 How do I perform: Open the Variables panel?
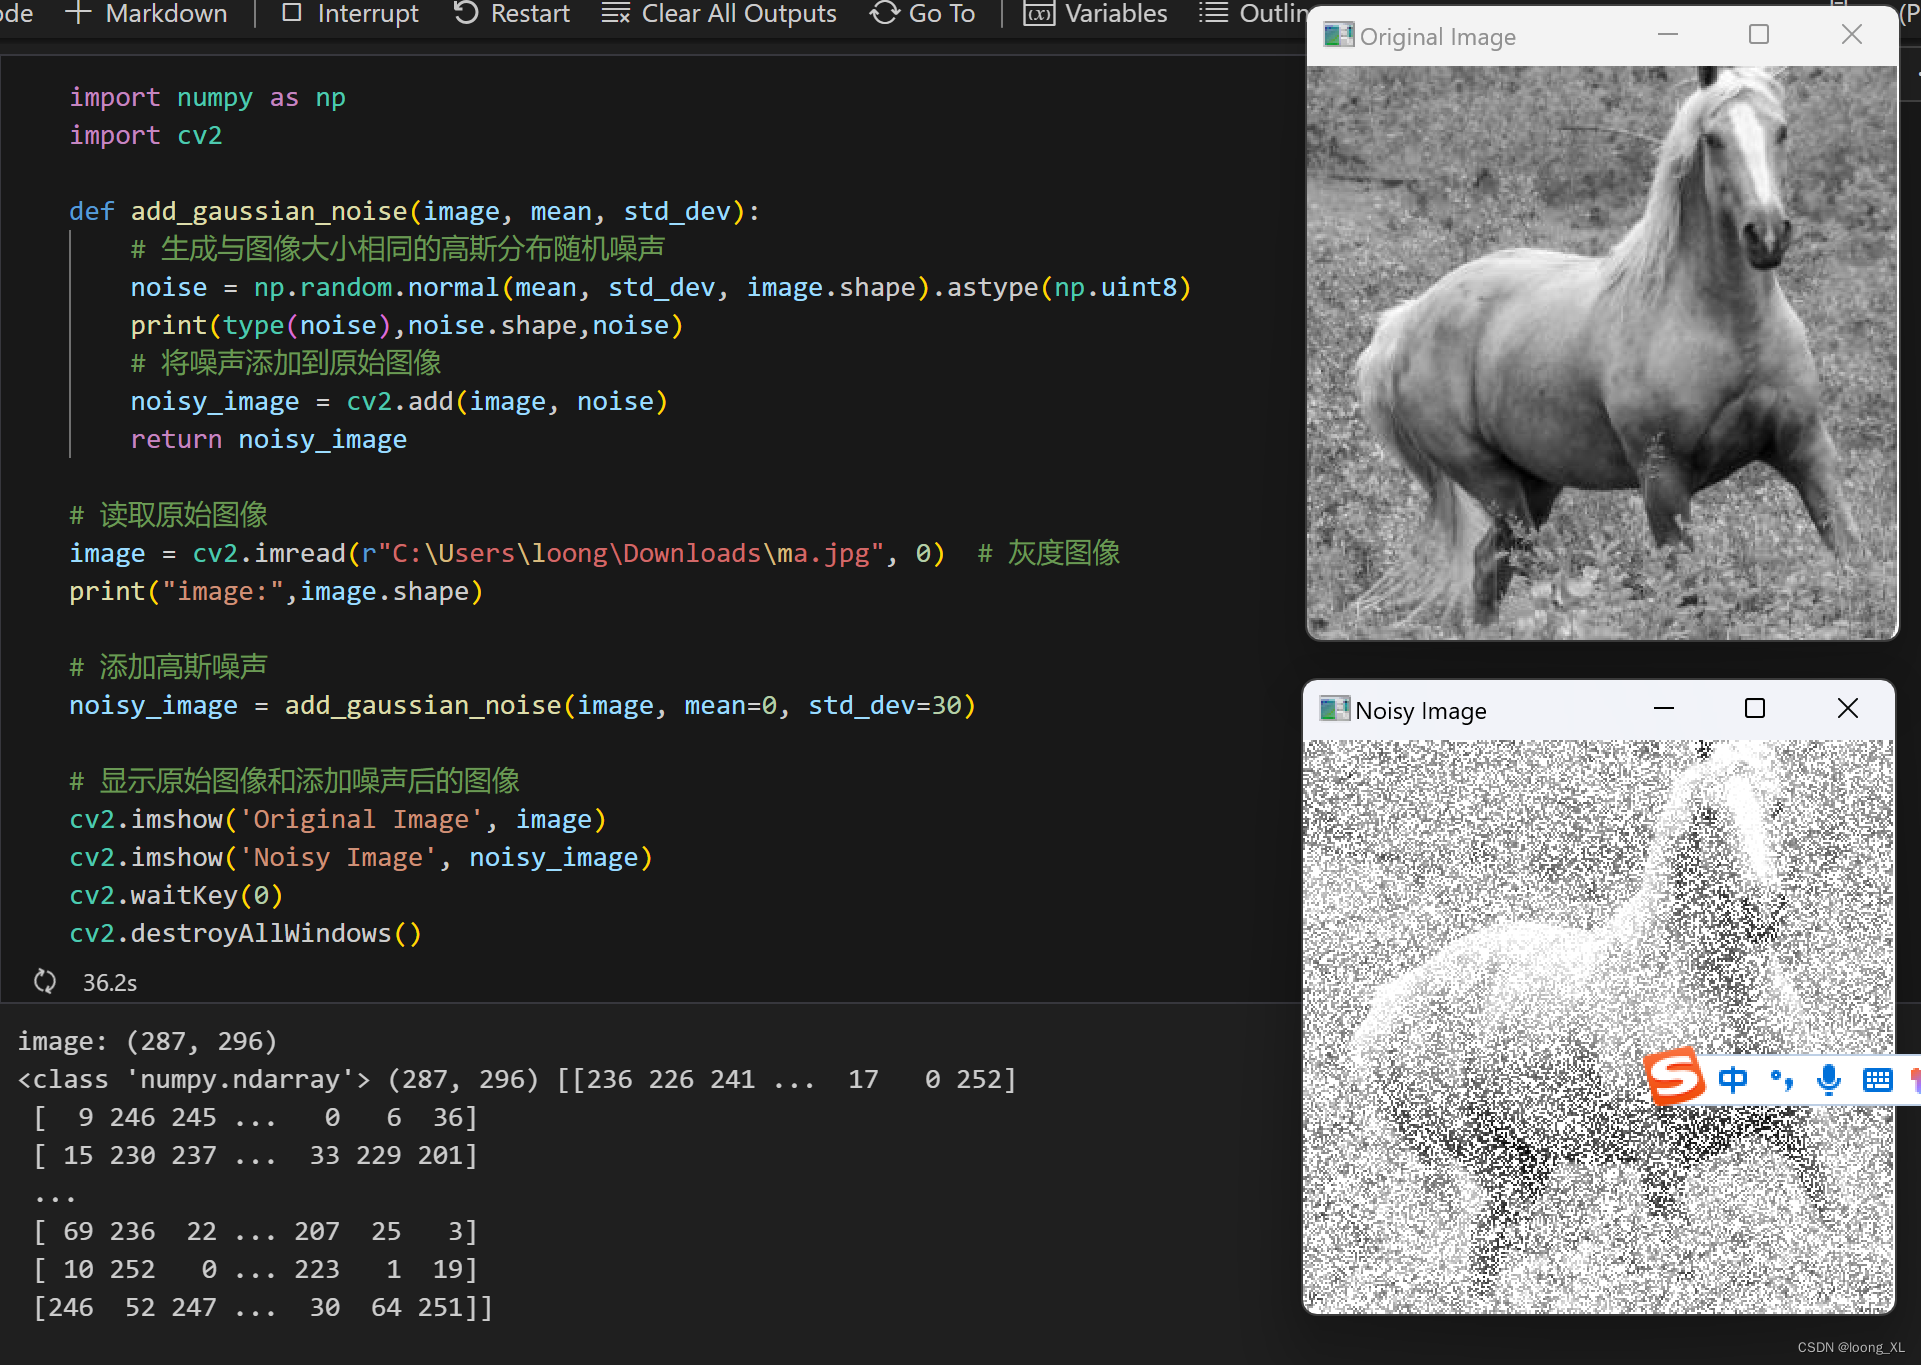tap(1095, 13)
